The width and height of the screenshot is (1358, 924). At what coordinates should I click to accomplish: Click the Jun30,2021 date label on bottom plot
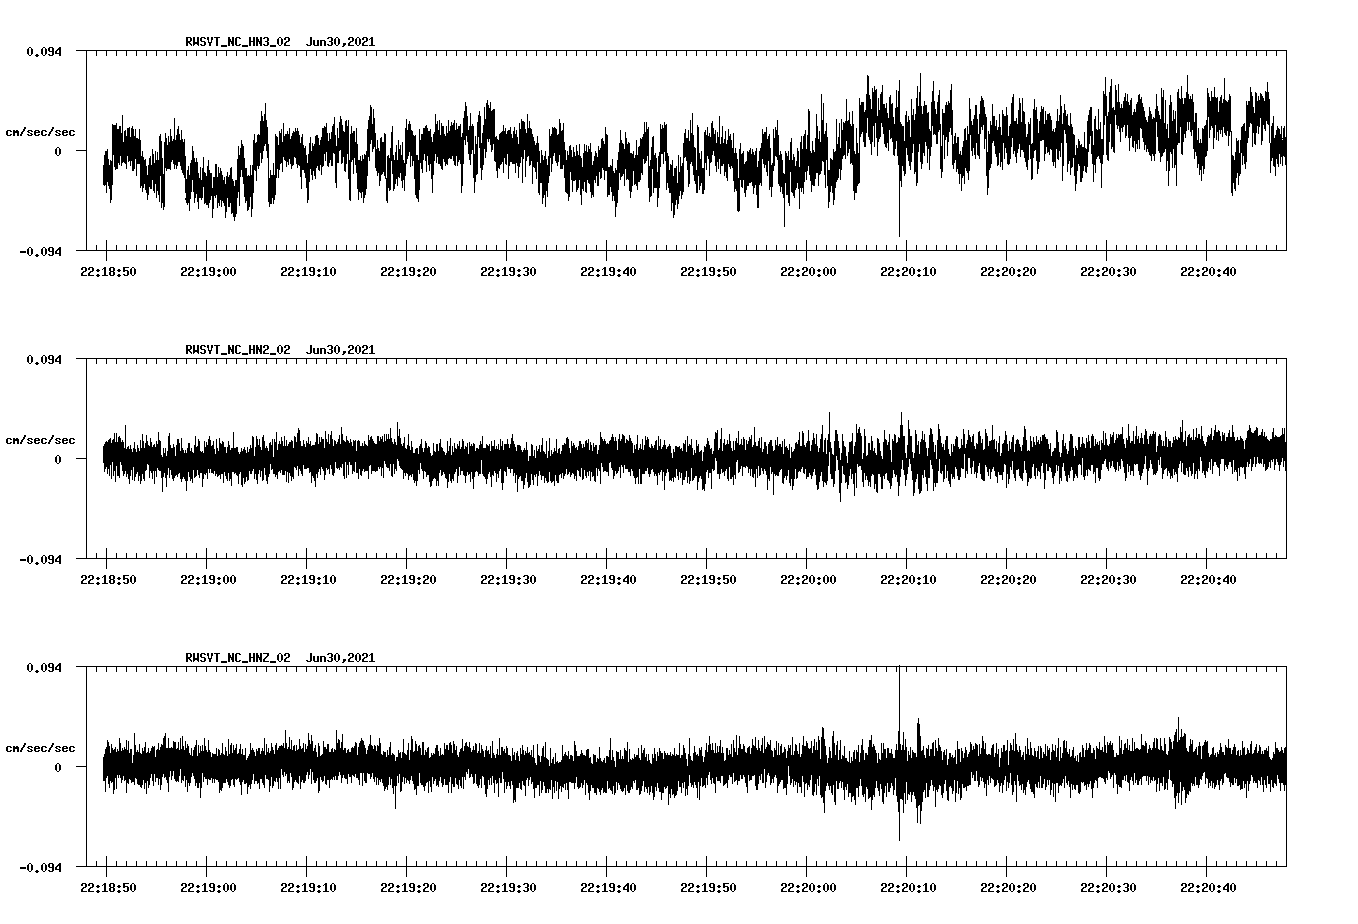click(340, 658)
